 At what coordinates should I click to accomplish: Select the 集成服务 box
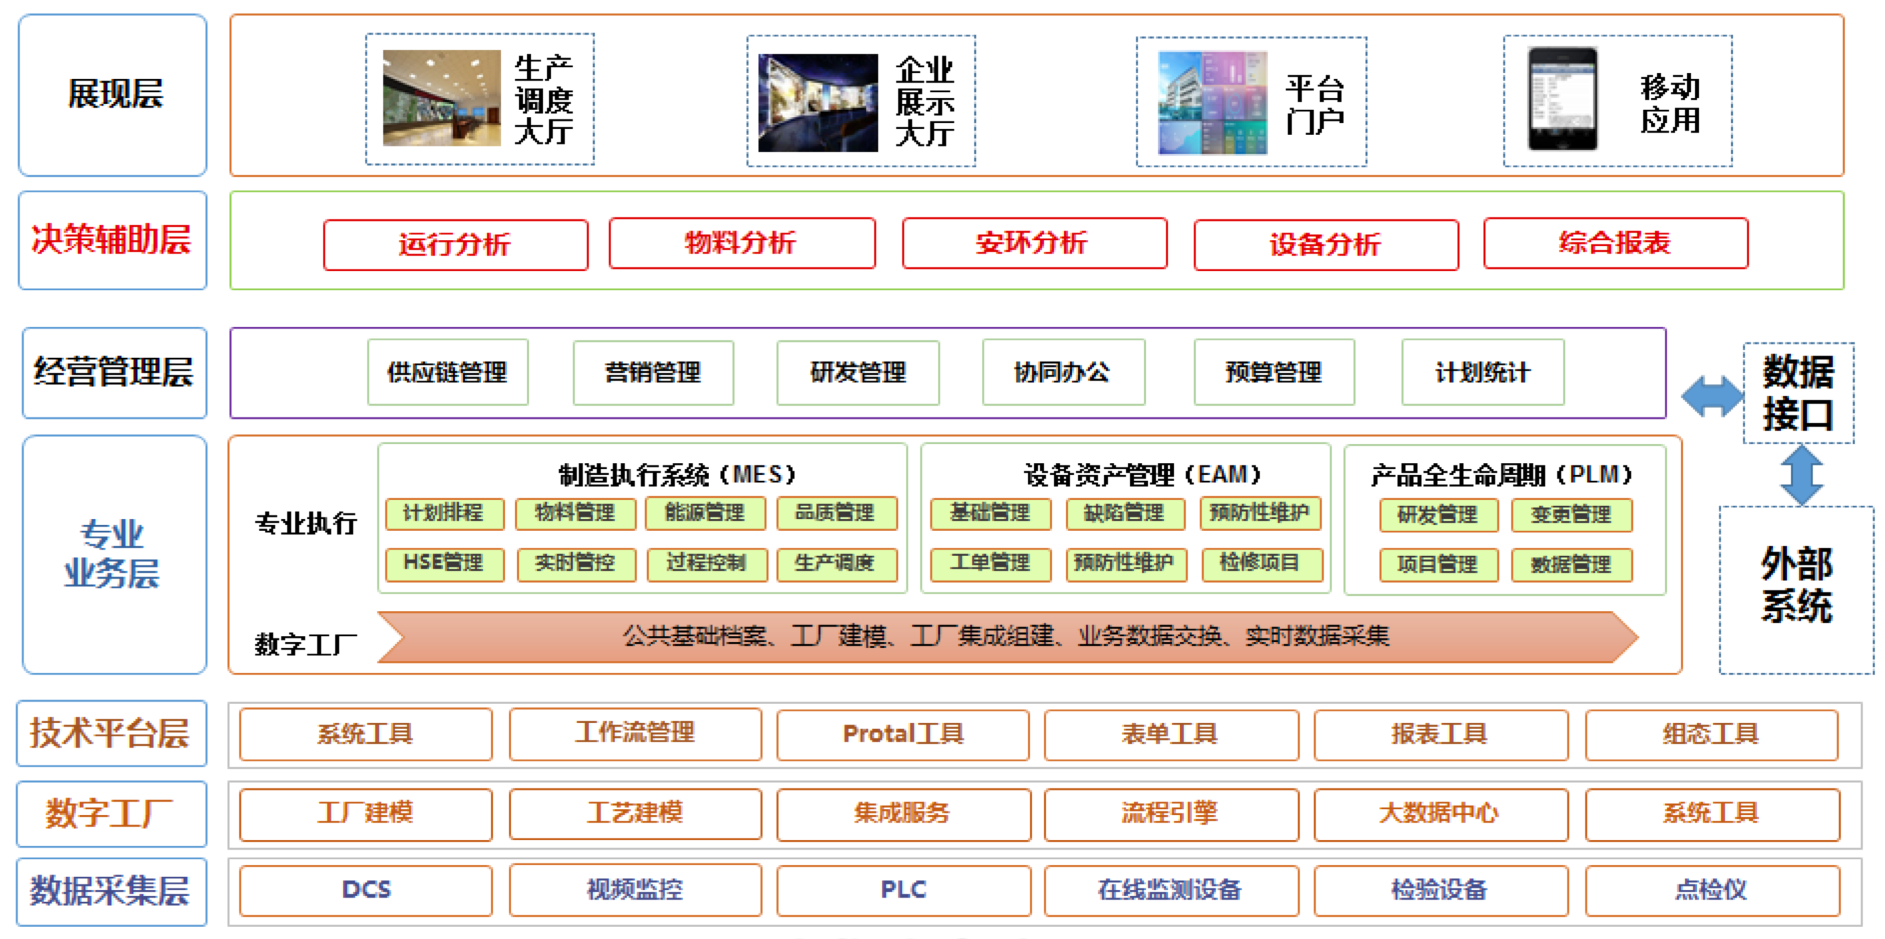[x=904, y=814]
